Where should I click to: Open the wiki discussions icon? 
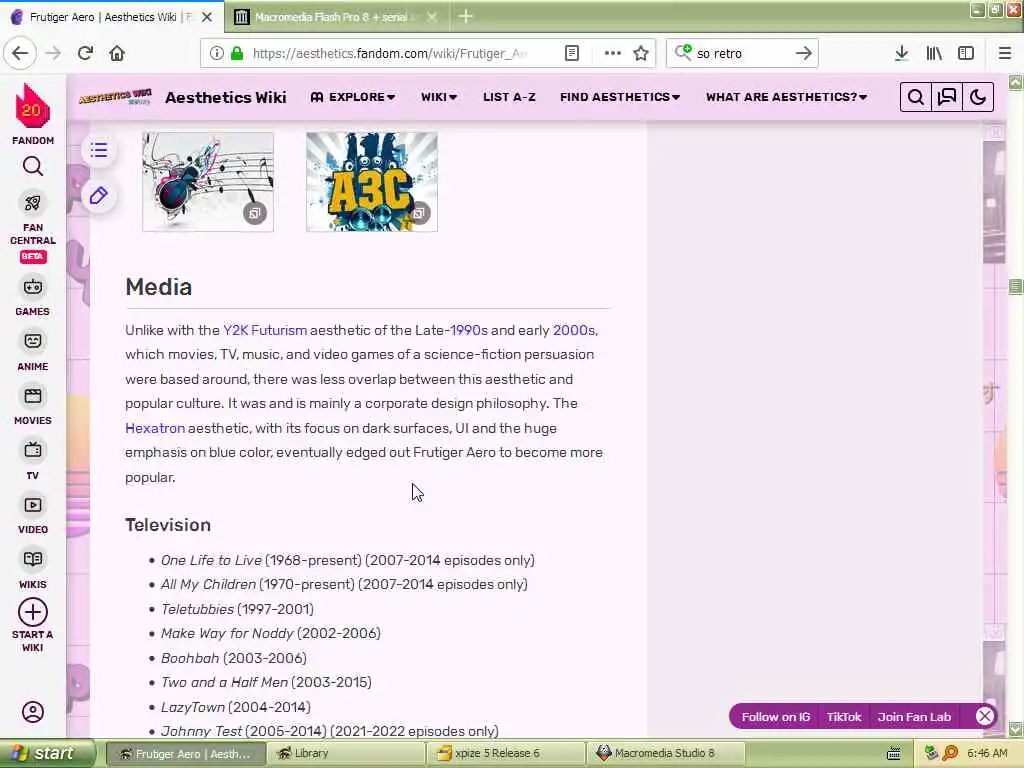tap(946, 97)
